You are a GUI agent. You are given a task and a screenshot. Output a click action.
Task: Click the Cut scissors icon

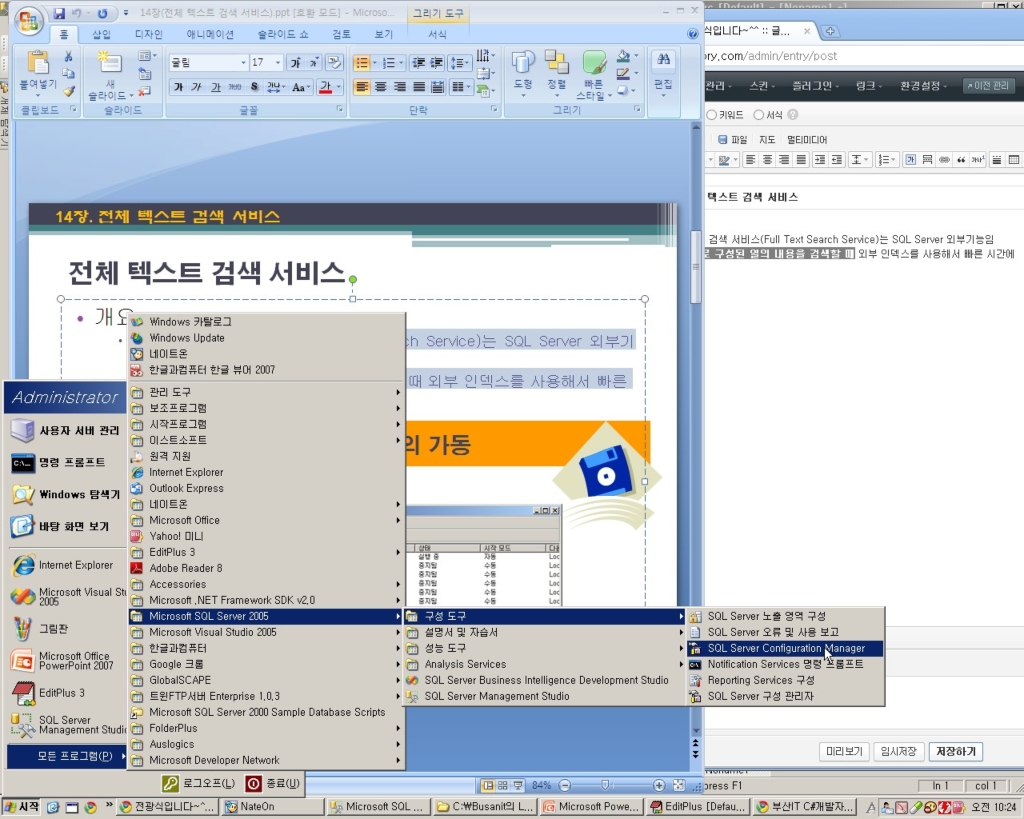tap(68, 57)
